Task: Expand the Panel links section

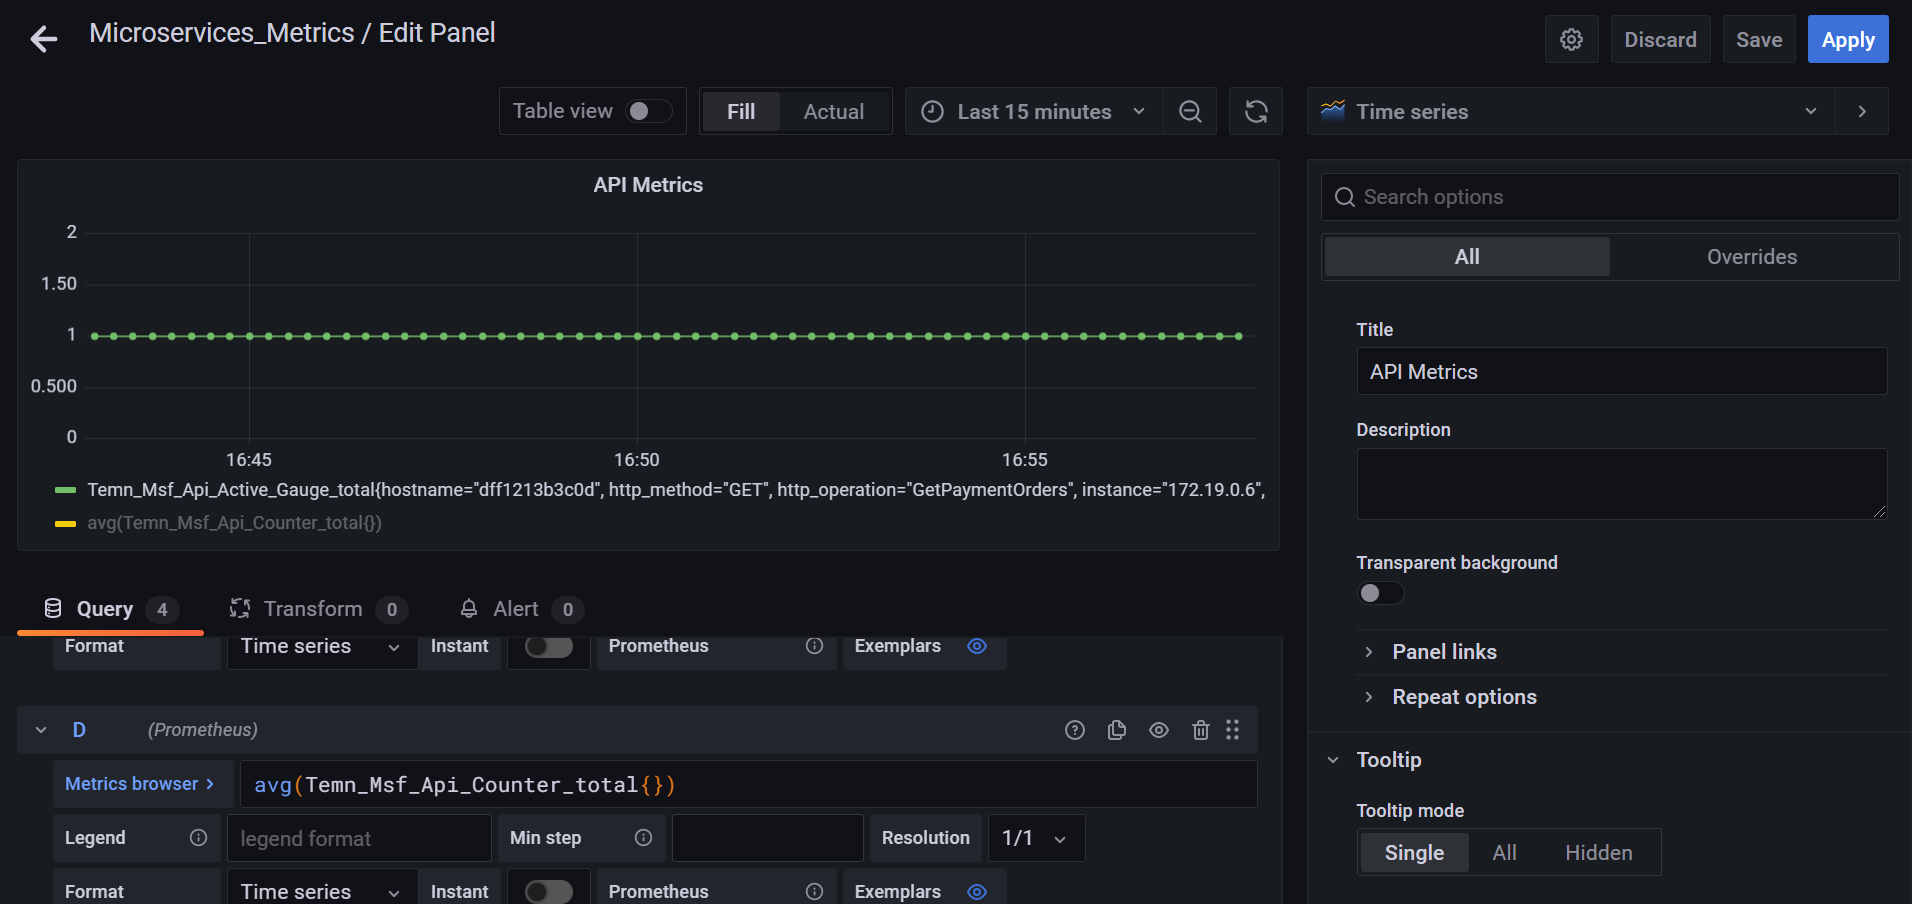Action: [x=1444, y=652]
